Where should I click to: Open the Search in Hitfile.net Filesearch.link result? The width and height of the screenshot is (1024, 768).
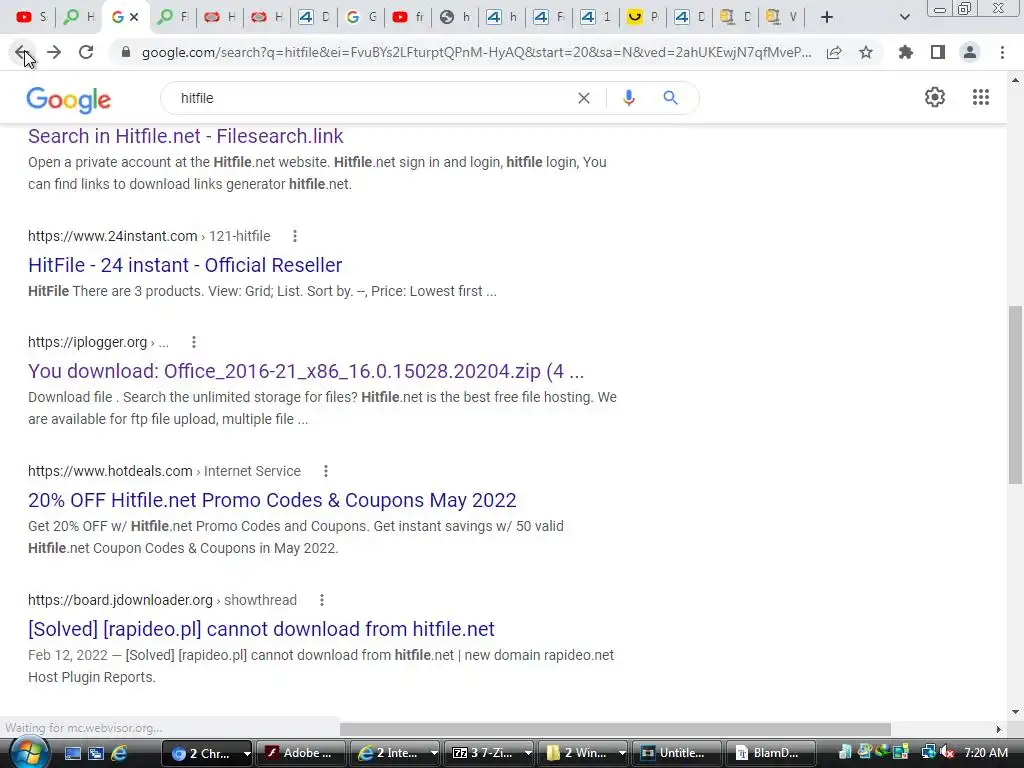coord(185,136)
